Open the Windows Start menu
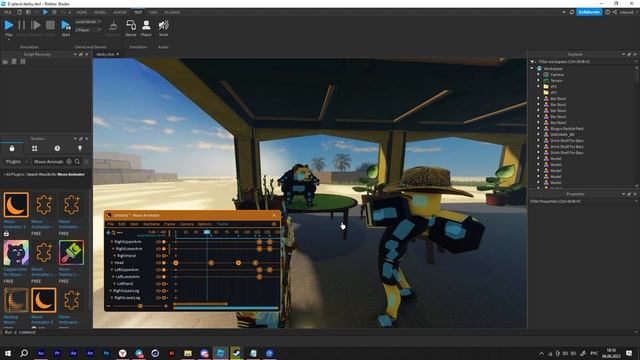This screenshot has height=360, width=640. pyautogui.click(x=8, y=353)
